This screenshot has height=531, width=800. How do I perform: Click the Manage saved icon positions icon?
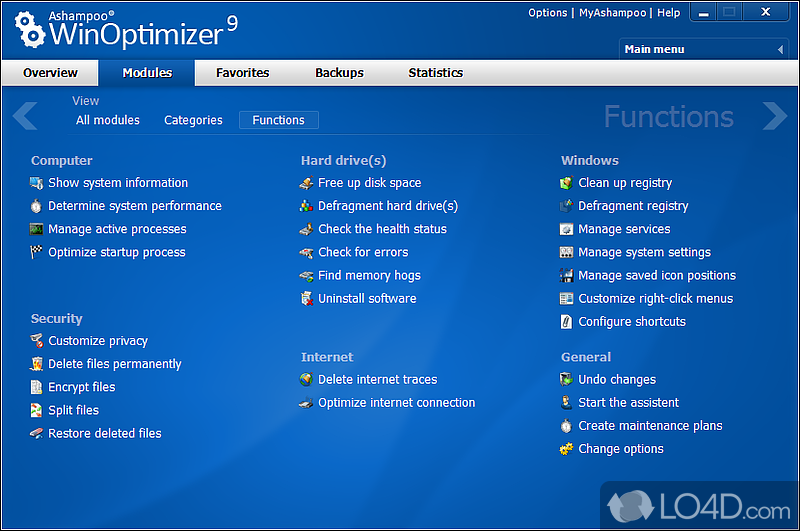pos(566,275)
